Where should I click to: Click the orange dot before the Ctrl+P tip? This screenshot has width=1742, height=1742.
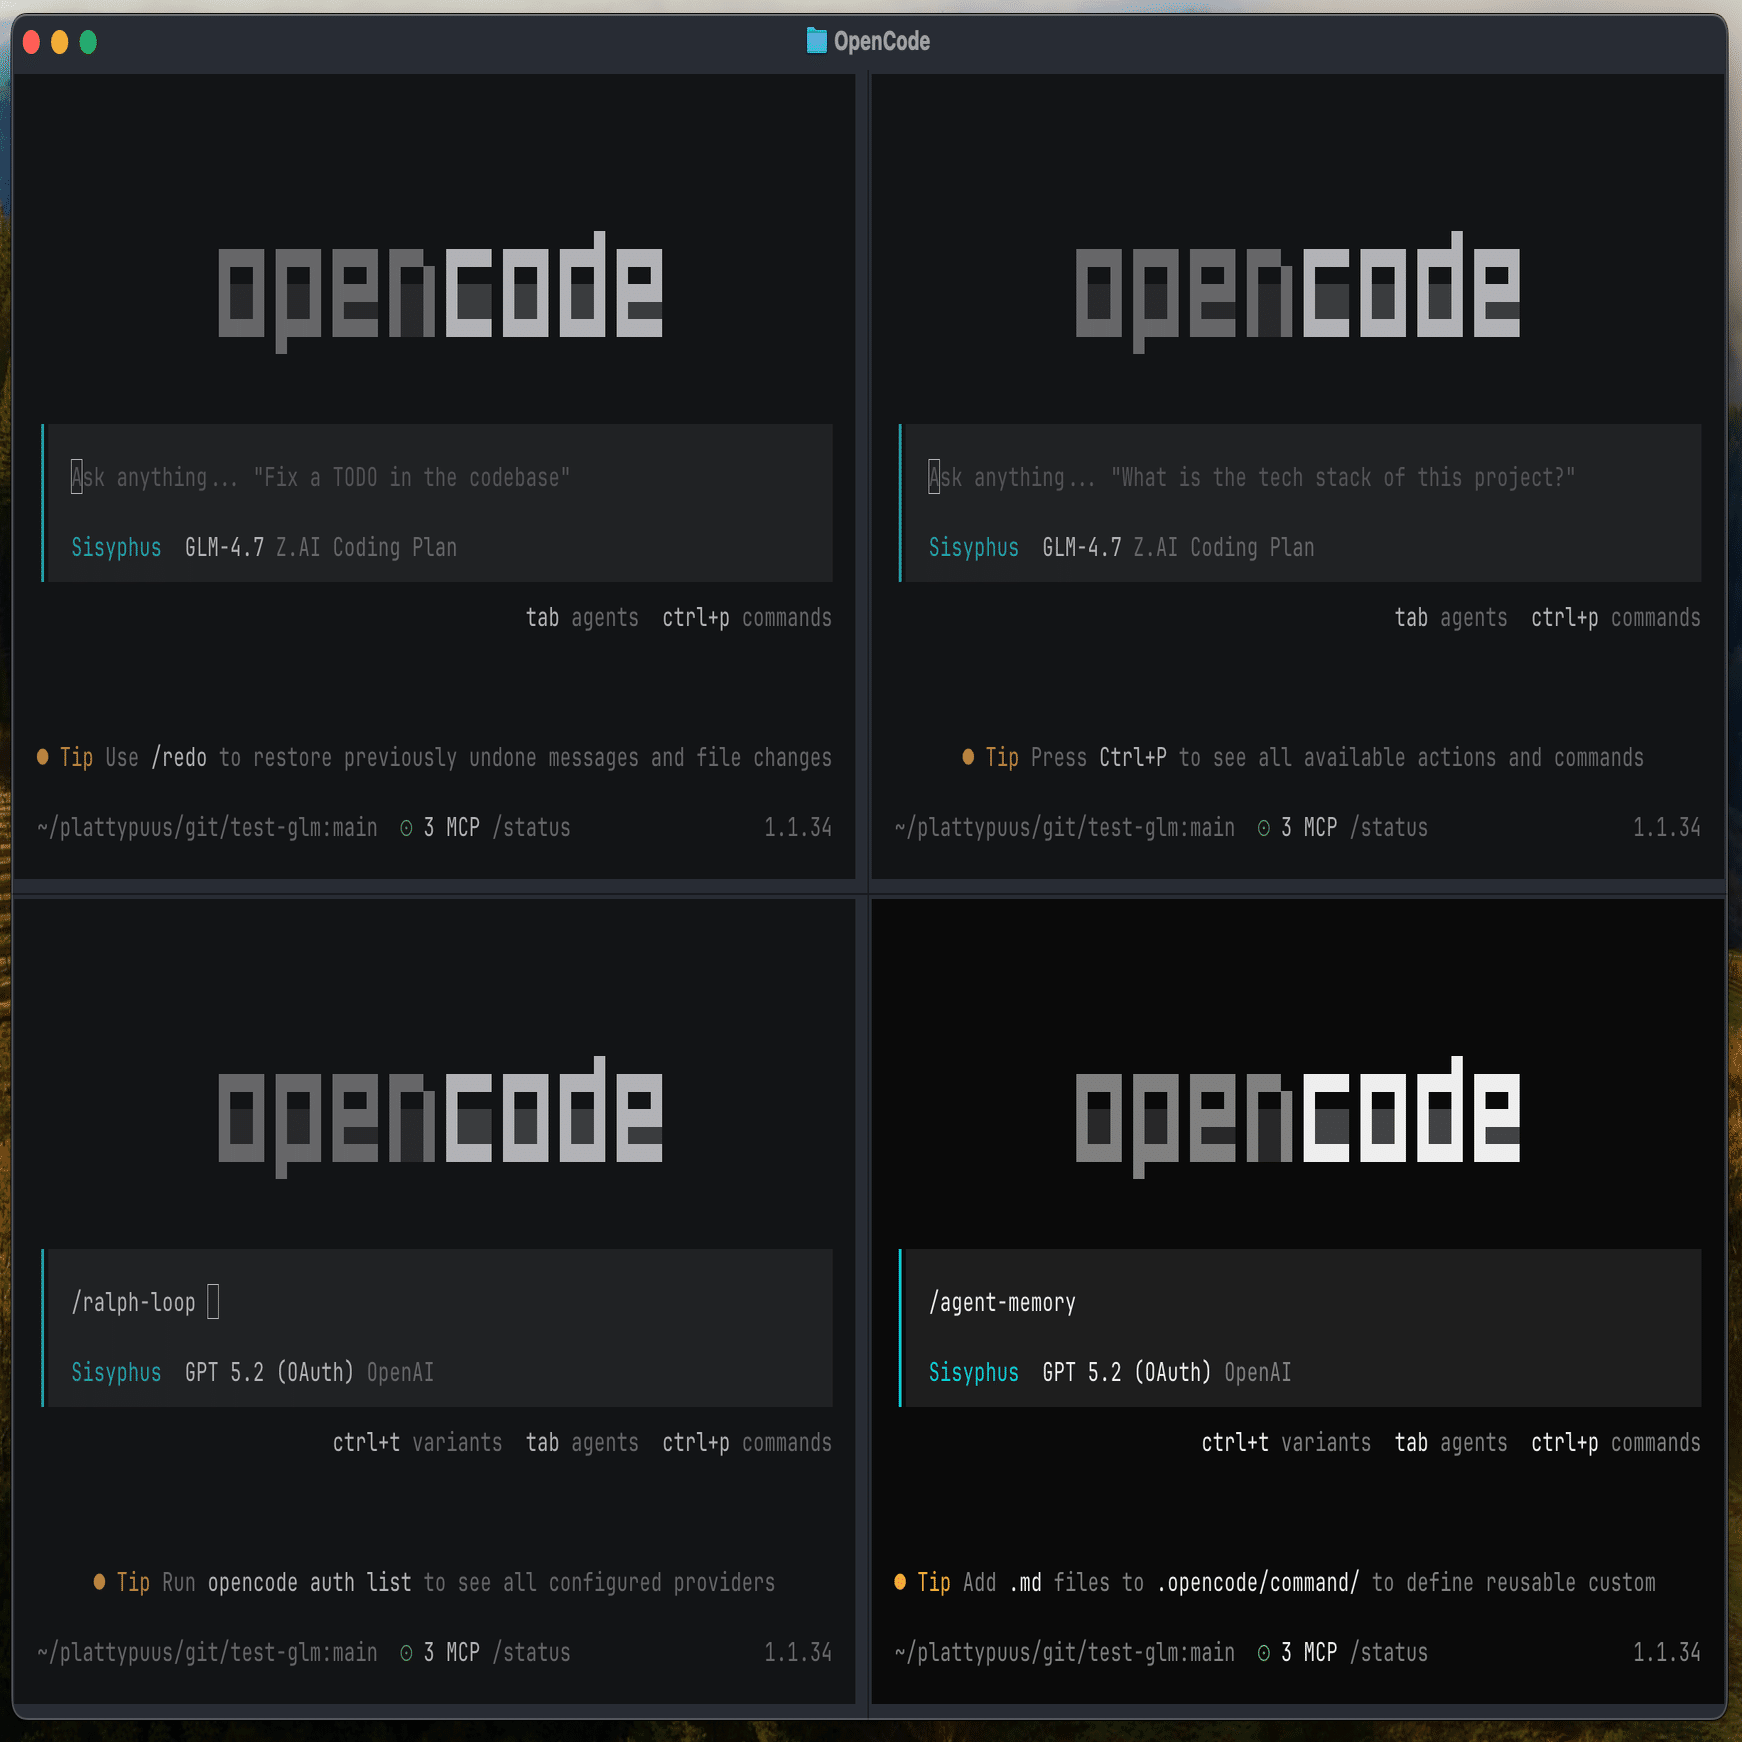coord(968,757)
